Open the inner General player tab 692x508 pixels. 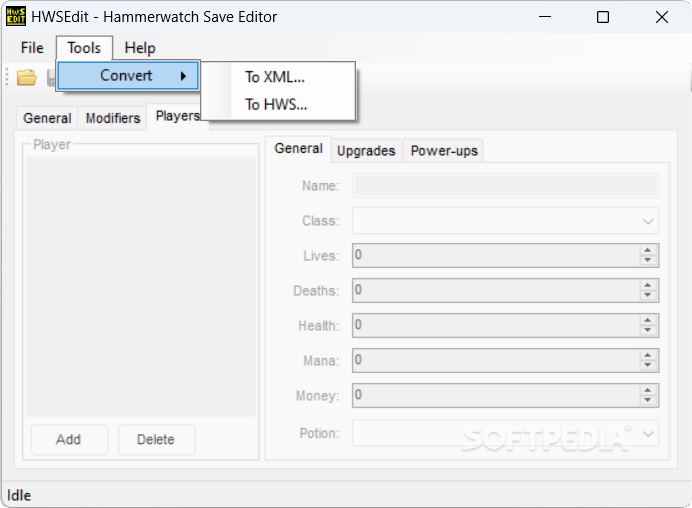tap(299, 148)
